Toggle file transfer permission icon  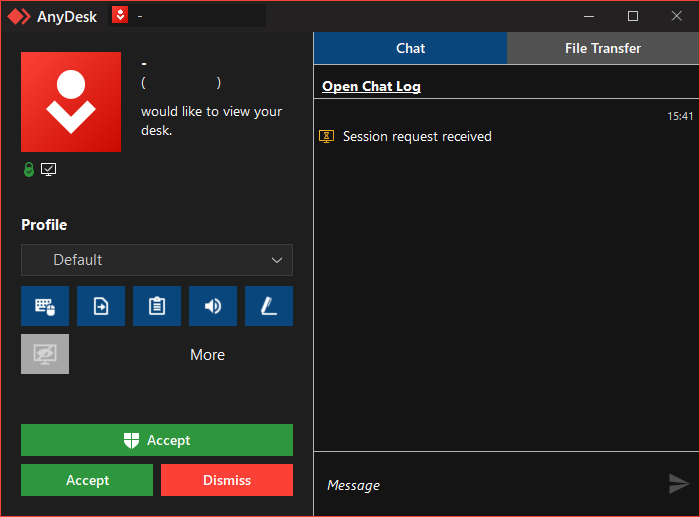(101, 306)
